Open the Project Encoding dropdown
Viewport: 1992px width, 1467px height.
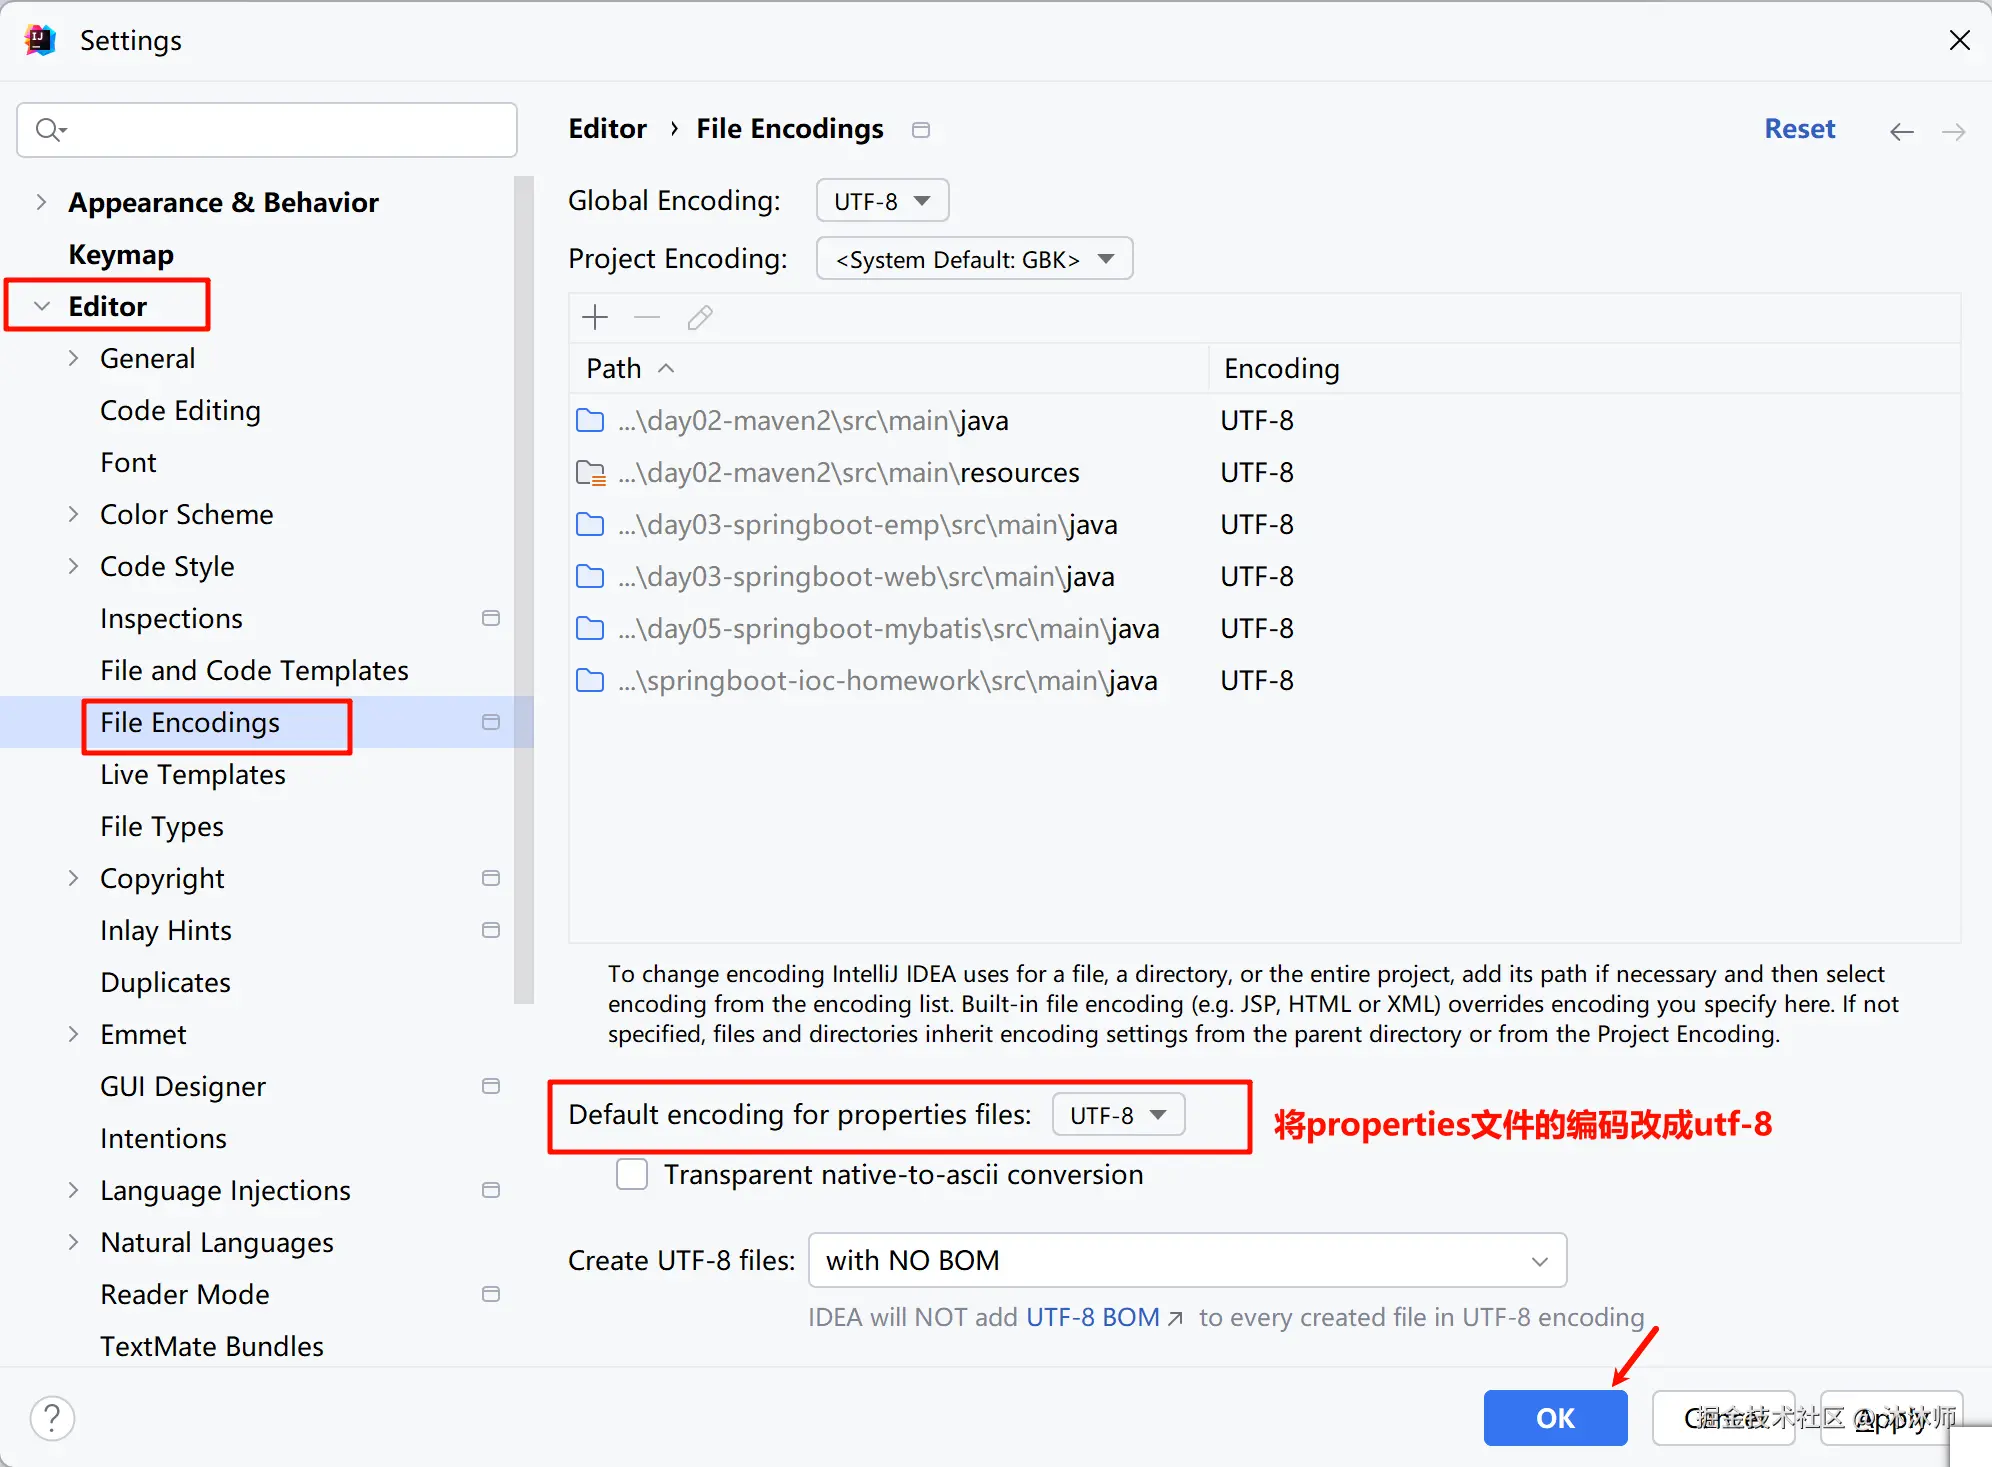coord(975,259)
